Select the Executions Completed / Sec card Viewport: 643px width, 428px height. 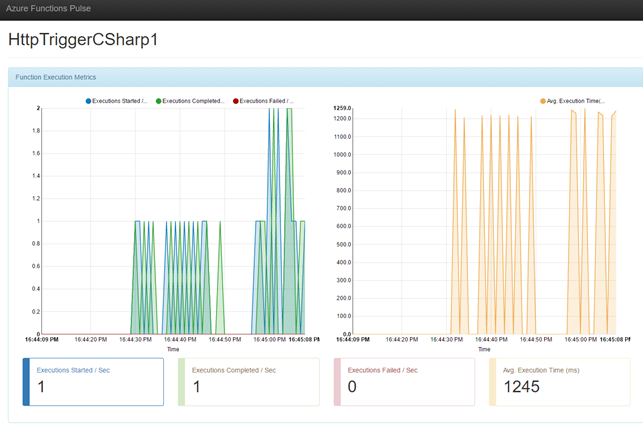(248, 382)
